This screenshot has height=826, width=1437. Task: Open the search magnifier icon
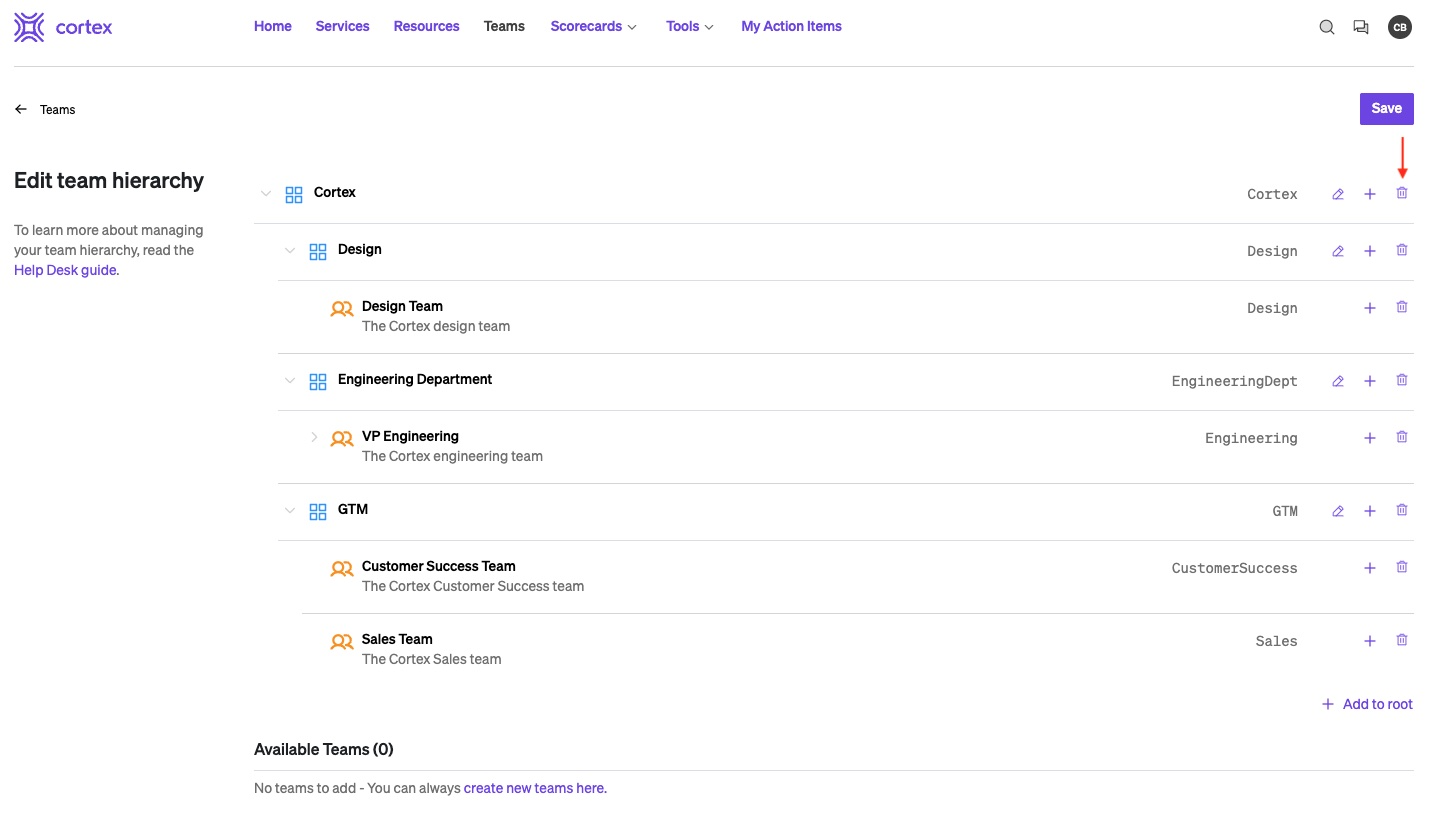[1327, 27]
